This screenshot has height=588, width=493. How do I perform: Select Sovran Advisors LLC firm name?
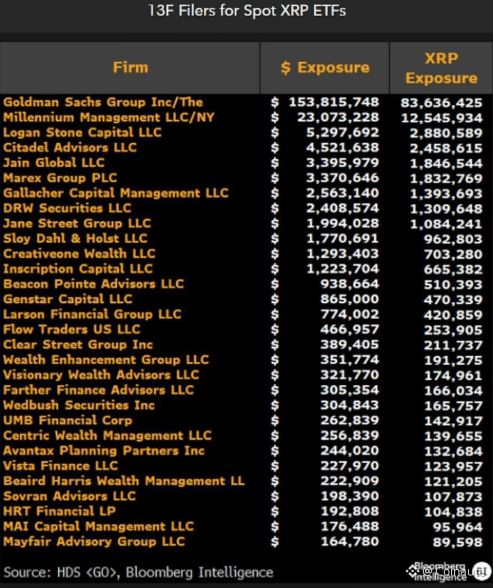pos(69,496)
